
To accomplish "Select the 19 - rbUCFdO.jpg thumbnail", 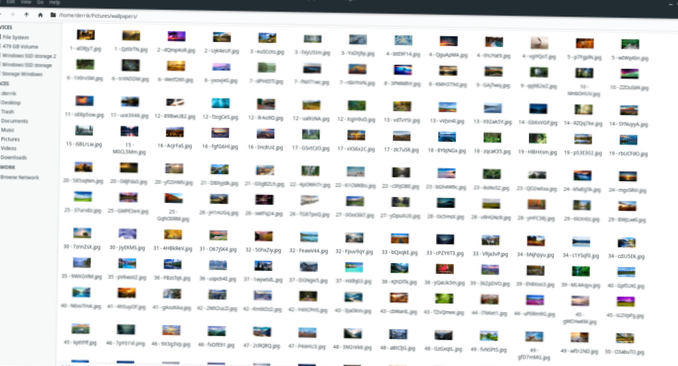I will point(628,140).
